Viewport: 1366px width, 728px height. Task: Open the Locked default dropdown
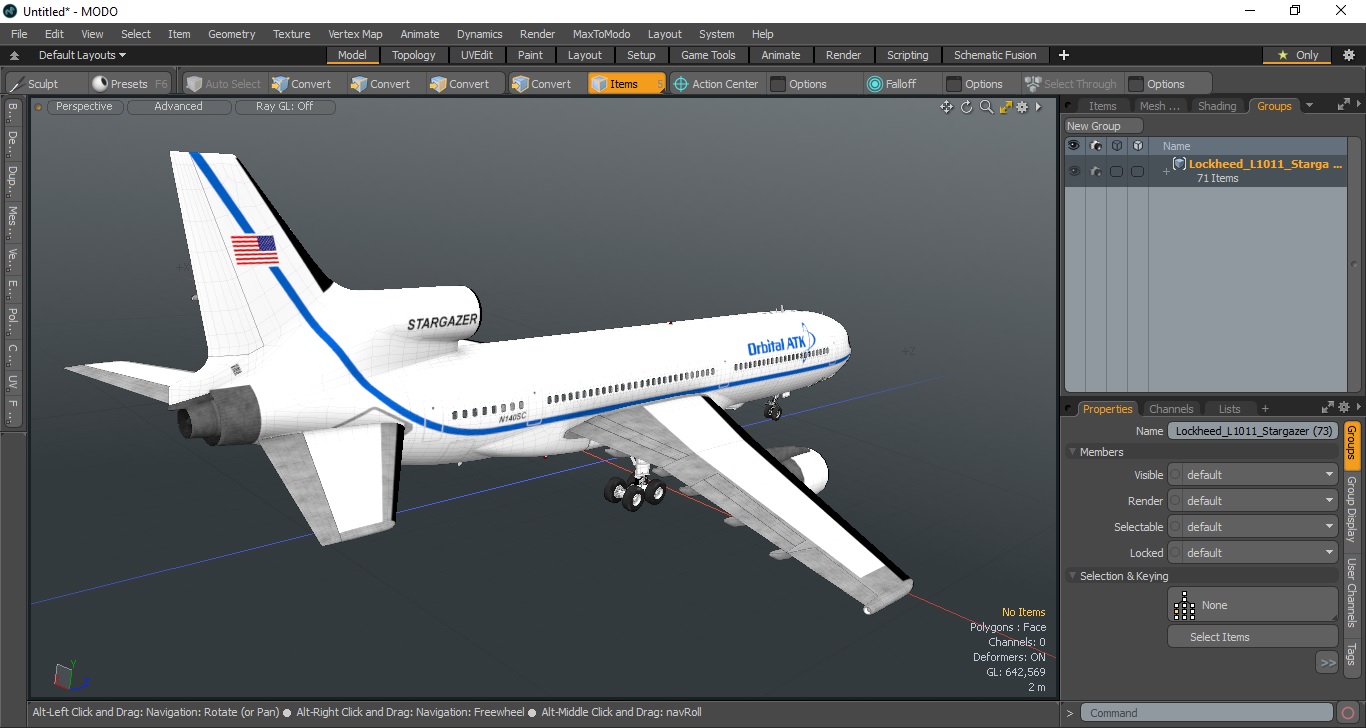(1259, 553)
